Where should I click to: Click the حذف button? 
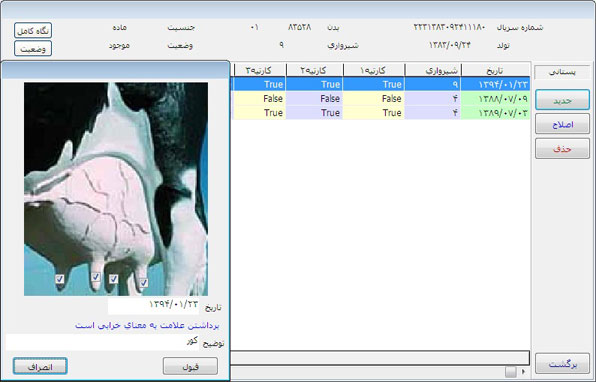[x=563, y=149]
